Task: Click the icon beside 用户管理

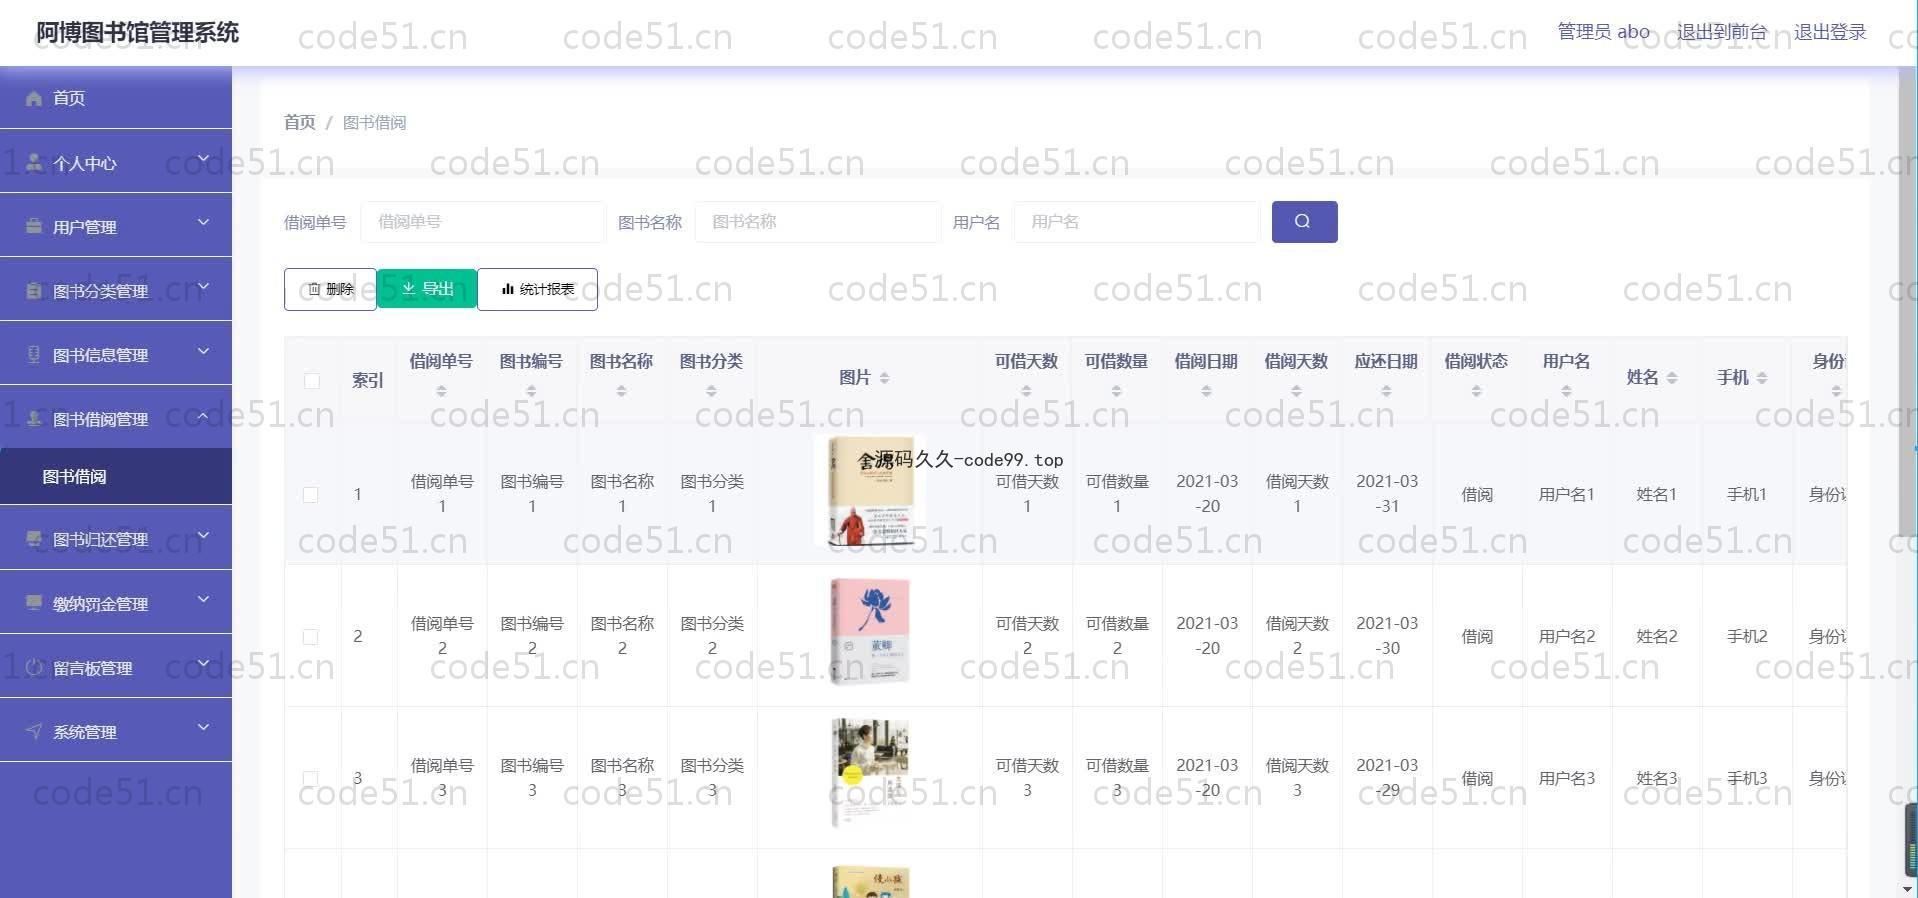Action: [x=34, y=226]
